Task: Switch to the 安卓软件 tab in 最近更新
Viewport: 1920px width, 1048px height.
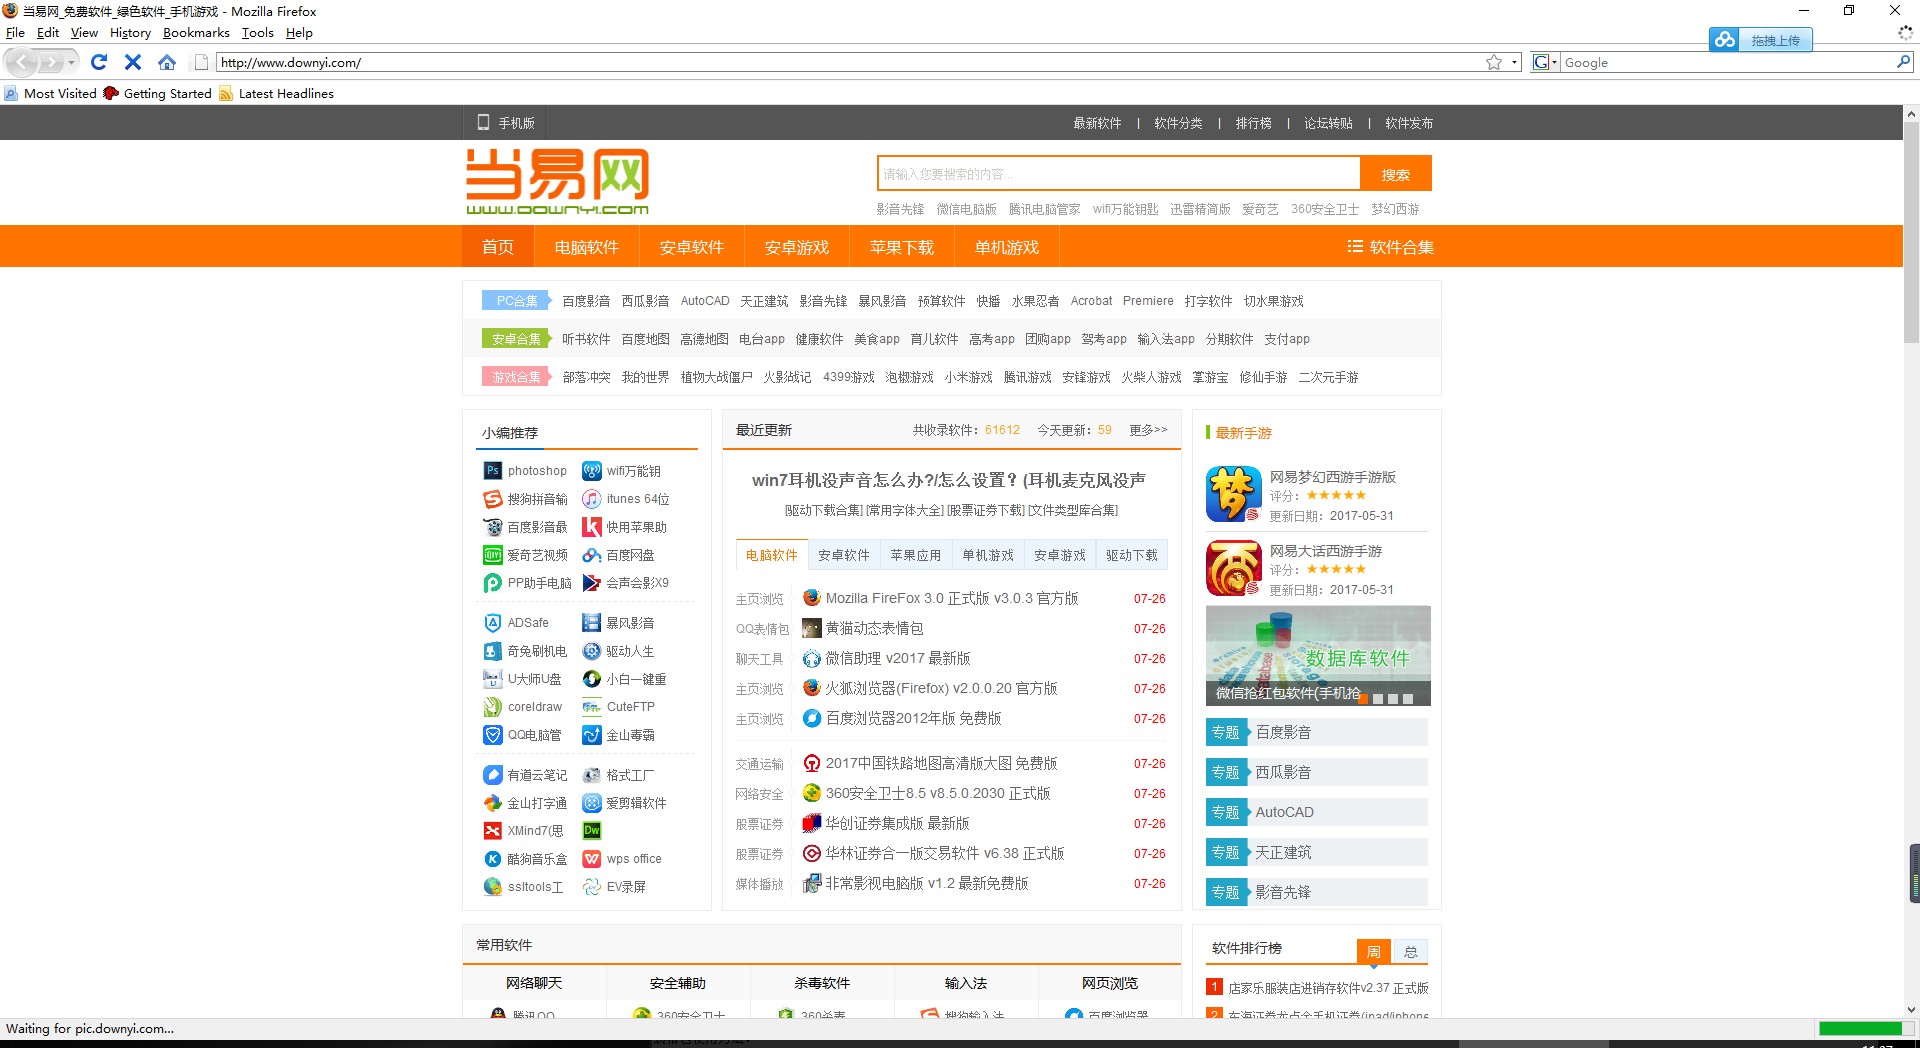Action: [x=844, y=555]
